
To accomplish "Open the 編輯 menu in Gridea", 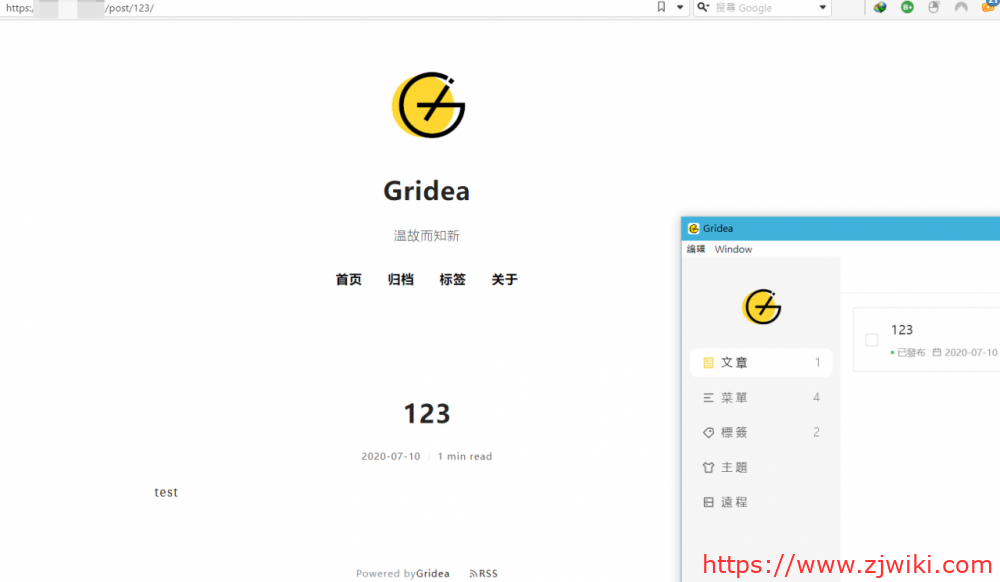I will [x=695, y=249].
